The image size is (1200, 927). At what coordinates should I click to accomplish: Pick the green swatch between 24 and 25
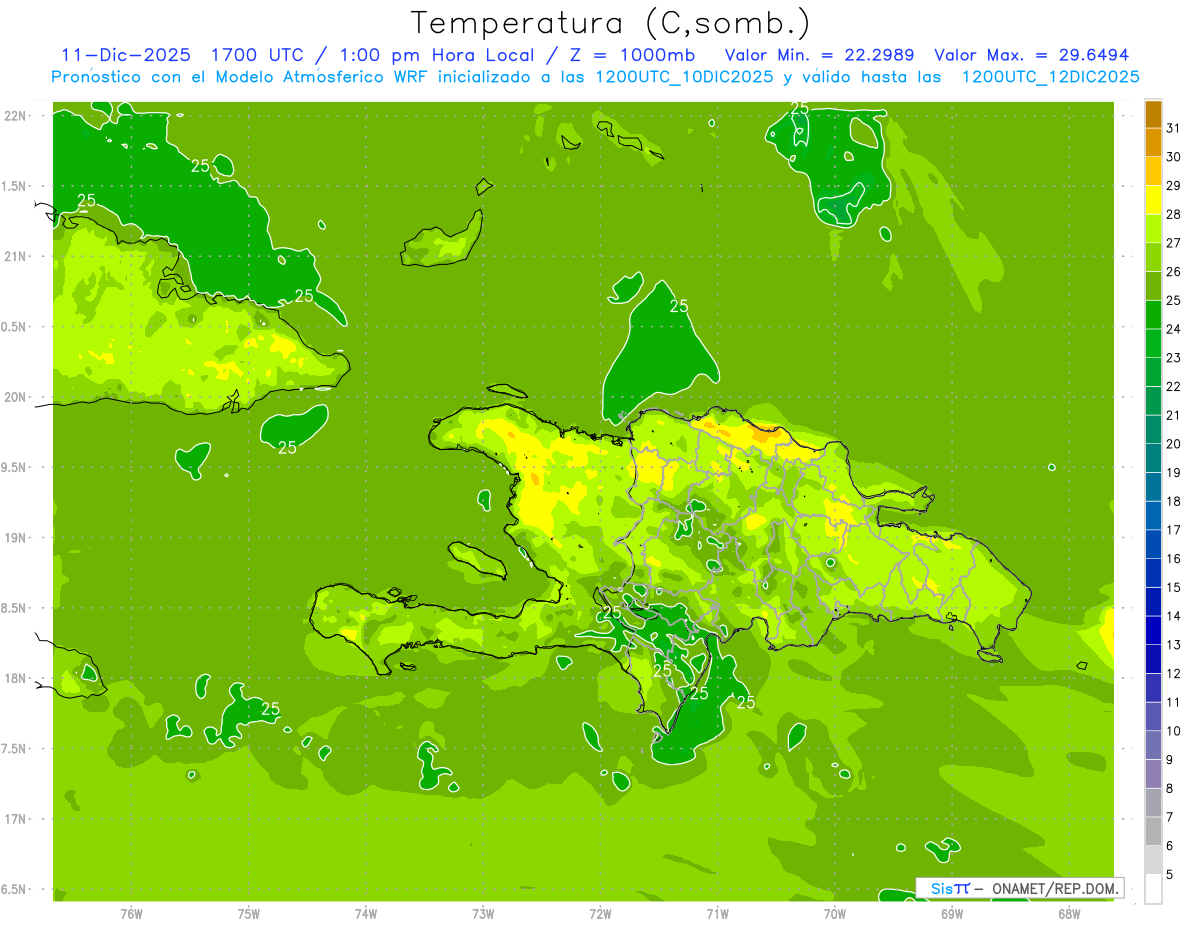(x=1153, y=315)
